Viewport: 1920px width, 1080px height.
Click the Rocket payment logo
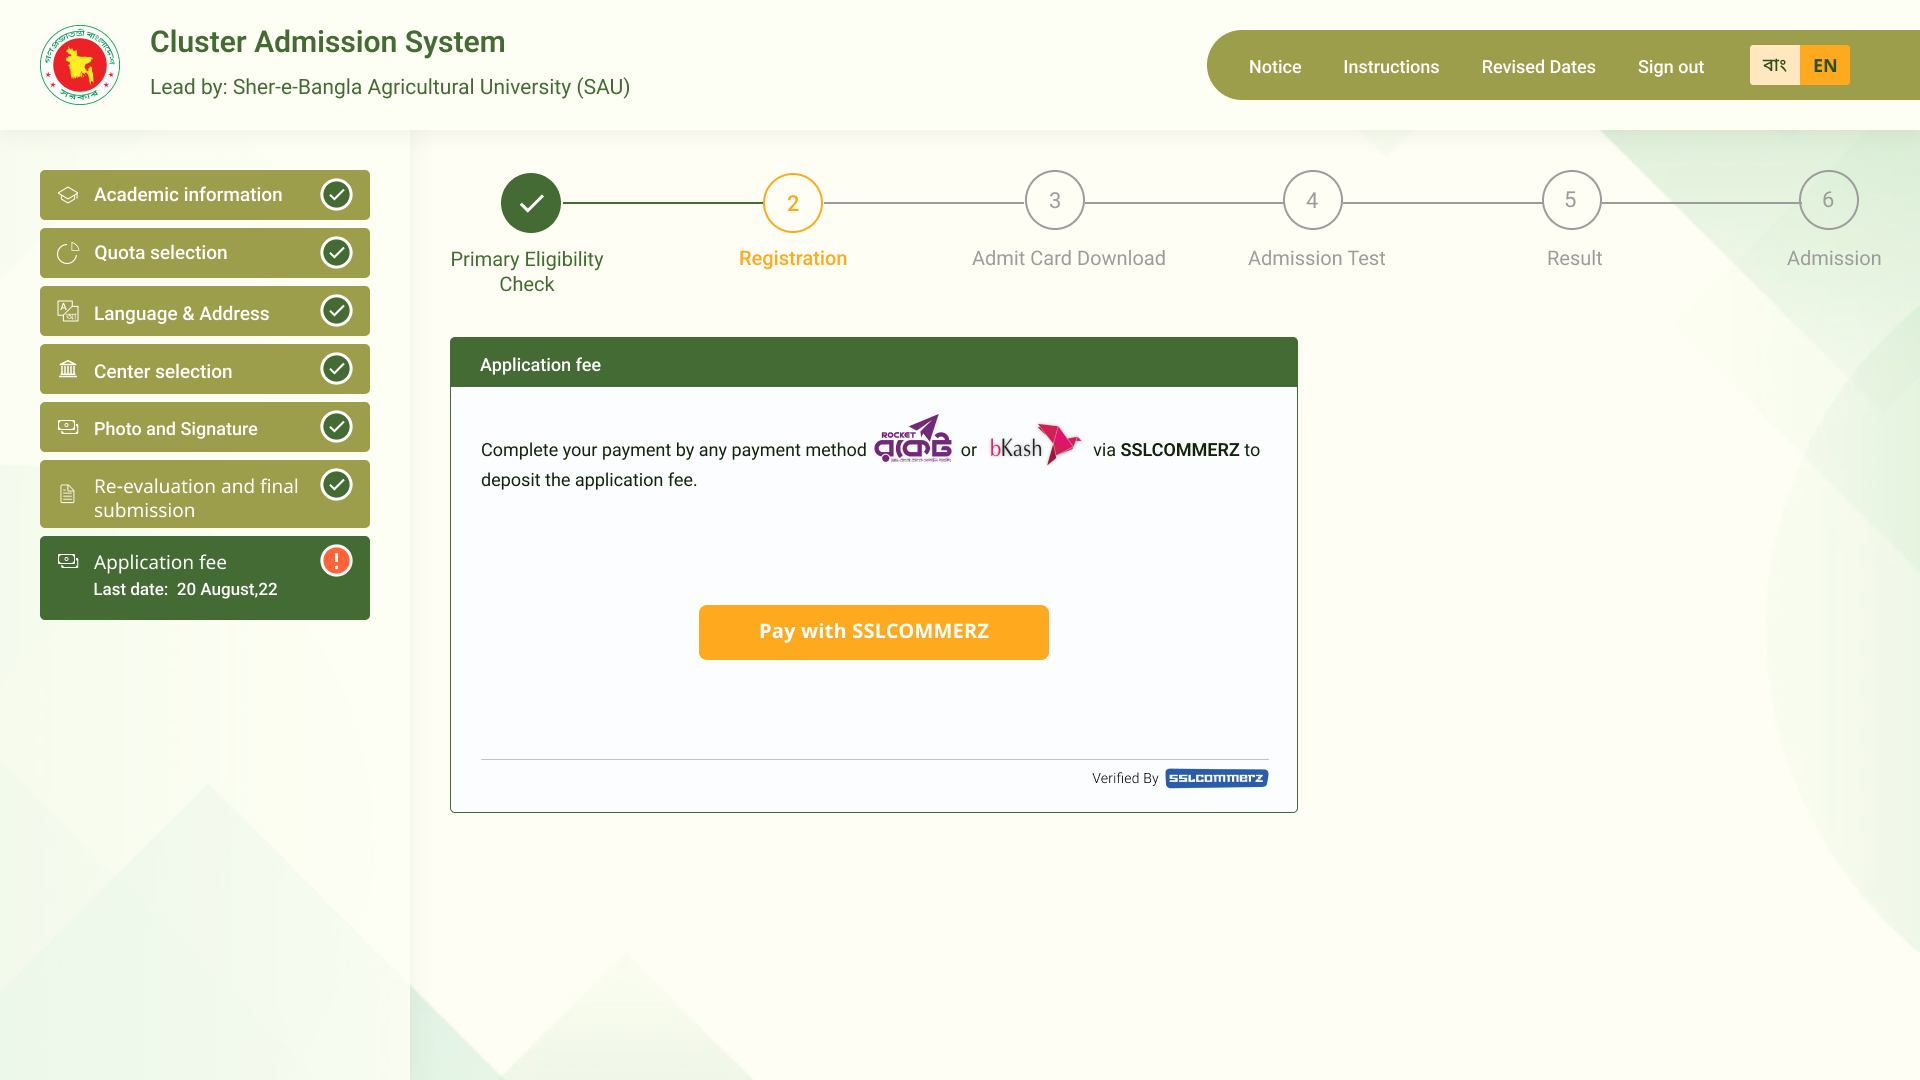click(913, 439)
